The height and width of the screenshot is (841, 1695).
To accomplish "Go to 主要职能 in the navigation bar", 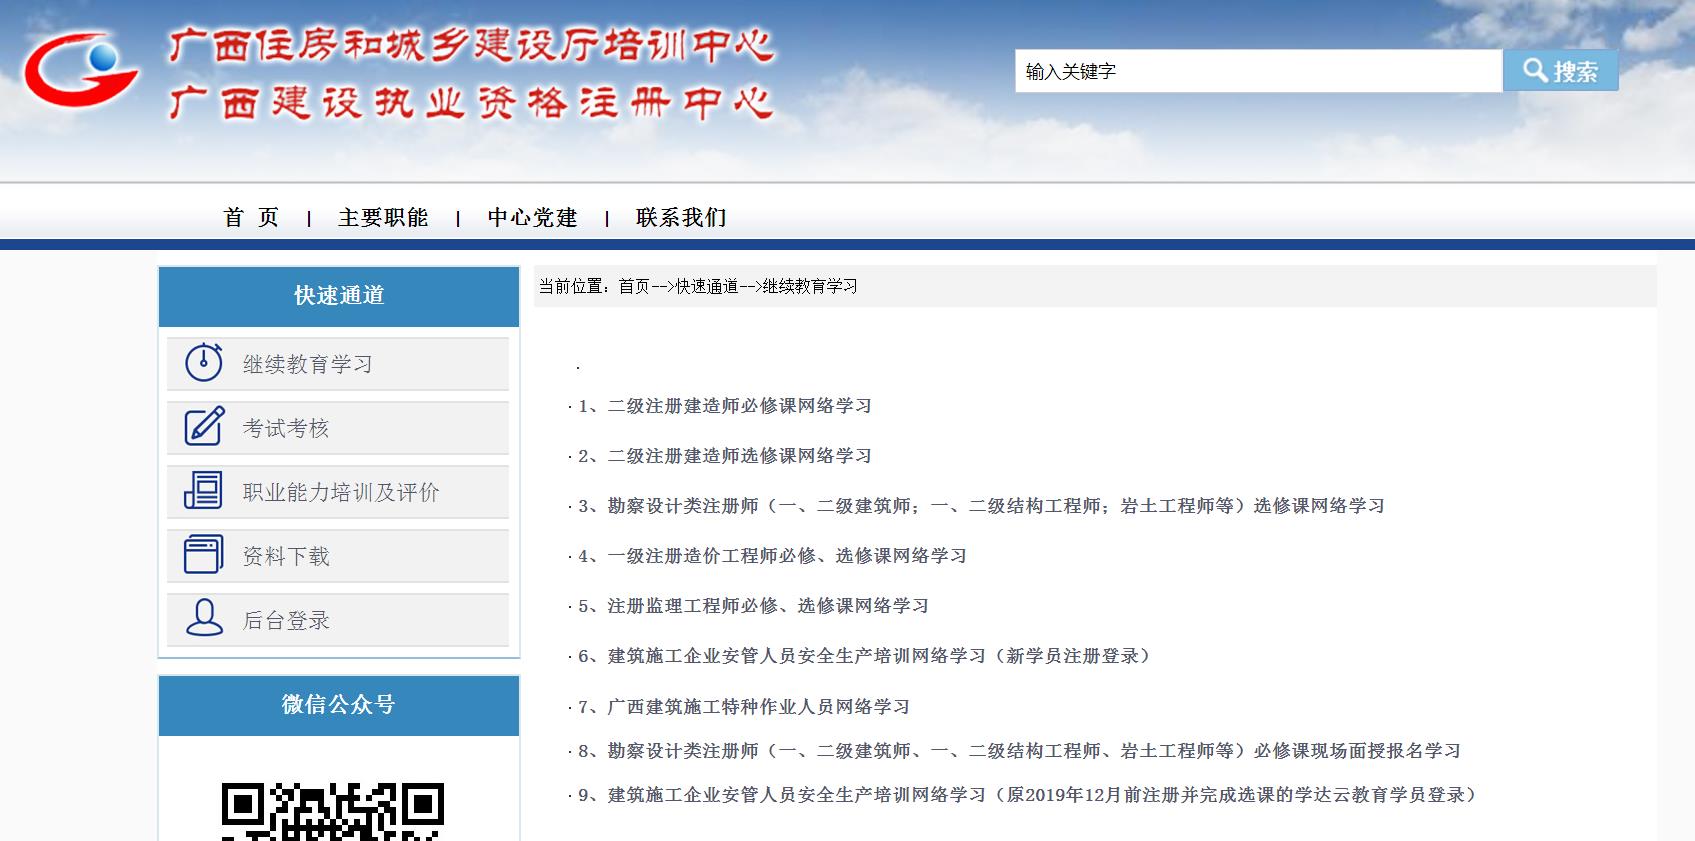I will 383,218.
